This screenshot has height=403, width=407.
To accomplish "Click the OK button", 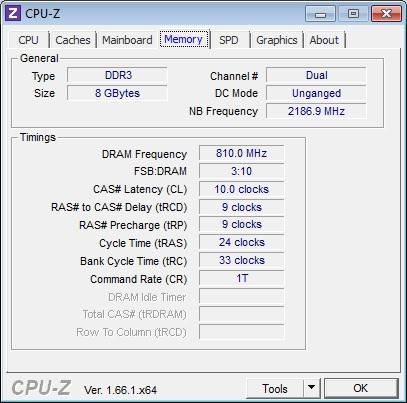I will pos(361,388).
